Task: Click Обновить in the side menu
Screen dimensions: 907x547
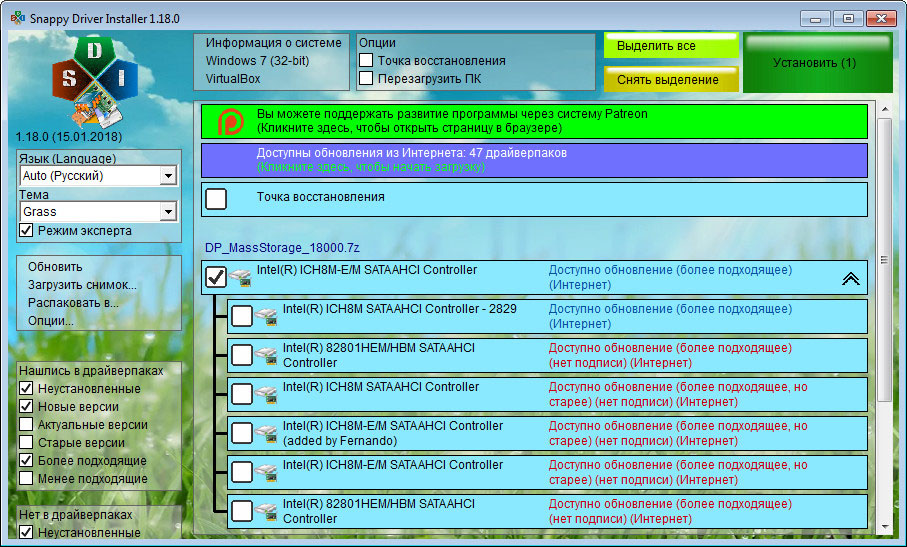Action: tap(55, 267)
